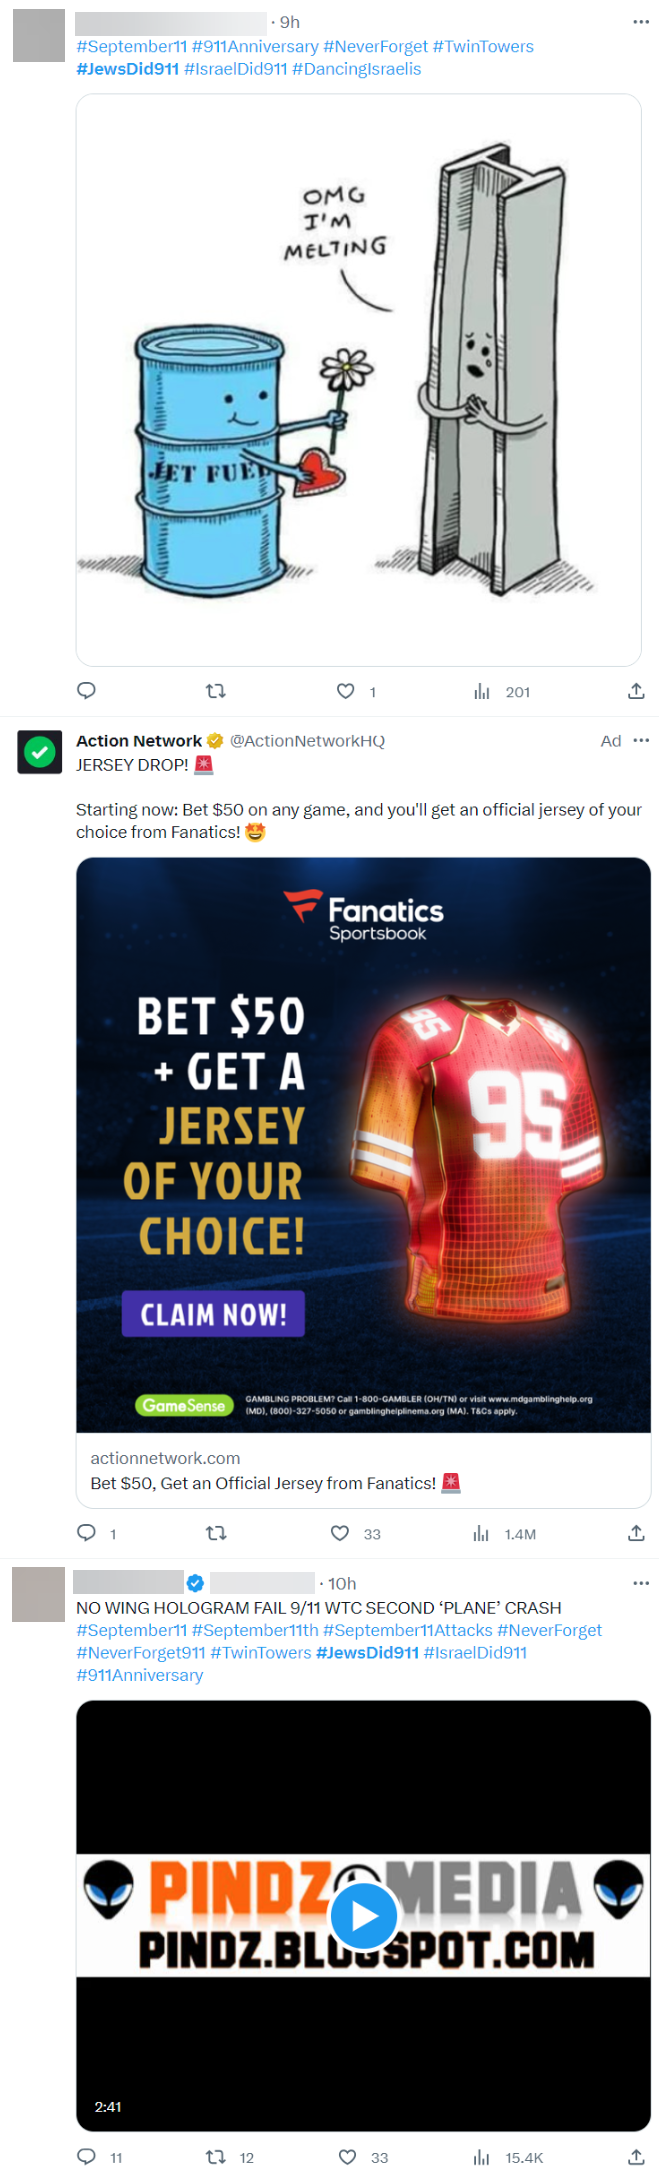Open the #911Anniversary hashtag in first post
Viewport: 659px width, 2176px height.
pos(255,46)
